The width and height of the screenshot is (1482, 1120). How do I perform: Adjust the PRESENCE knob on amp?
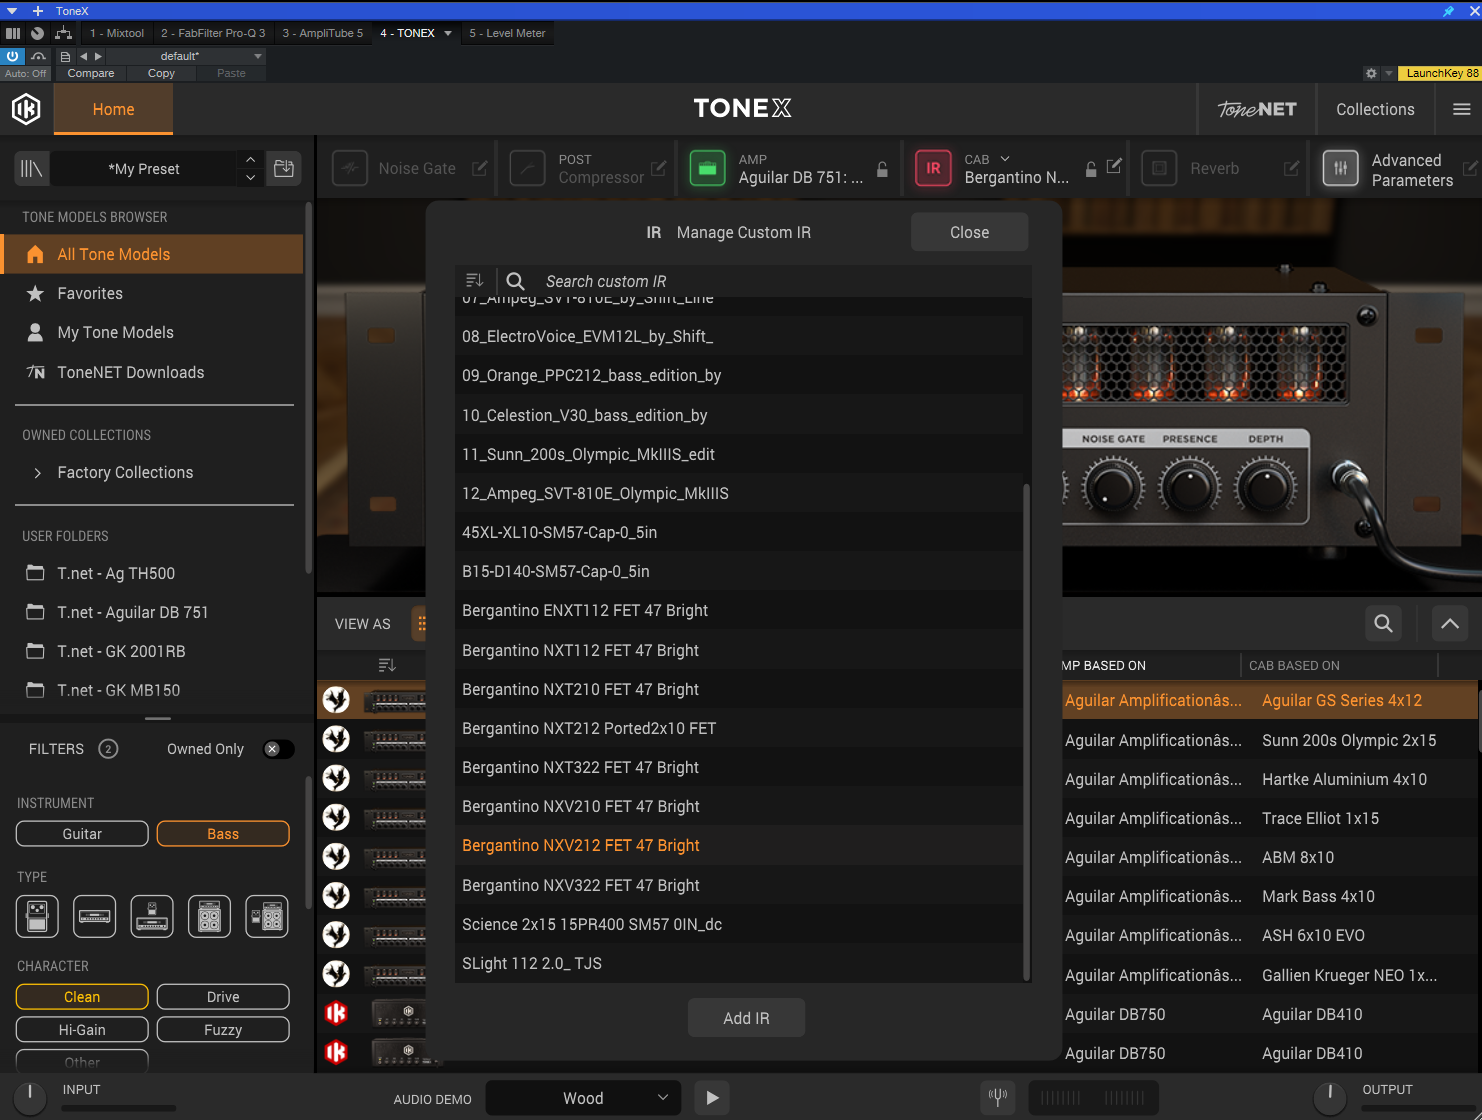click(x=1190, y=486)
